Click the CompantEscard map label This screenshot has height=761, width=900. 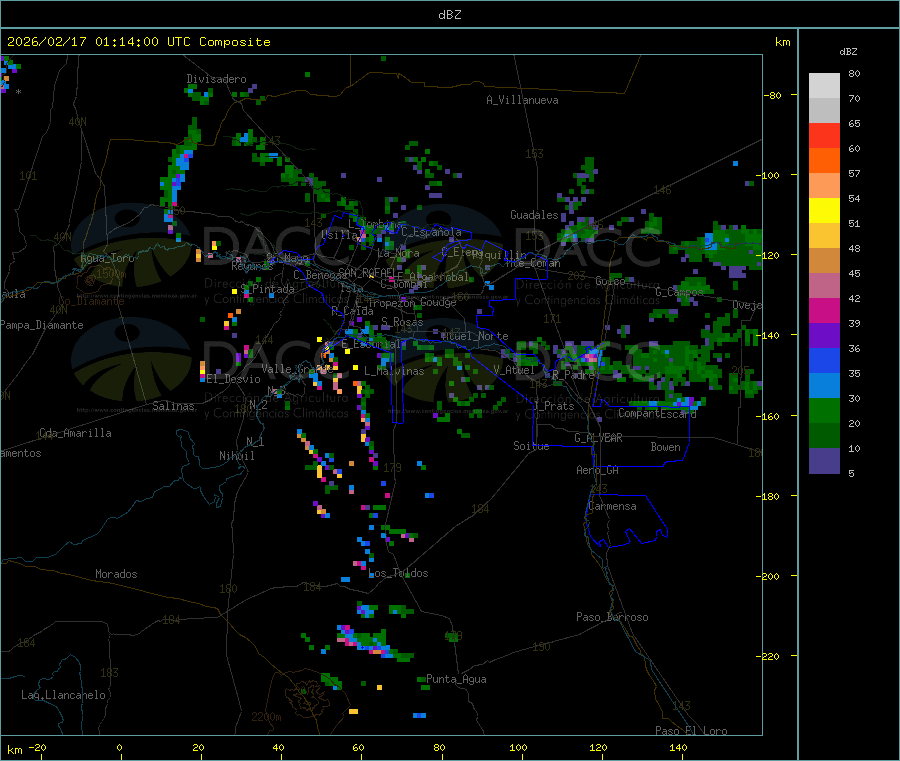(658, 413)
